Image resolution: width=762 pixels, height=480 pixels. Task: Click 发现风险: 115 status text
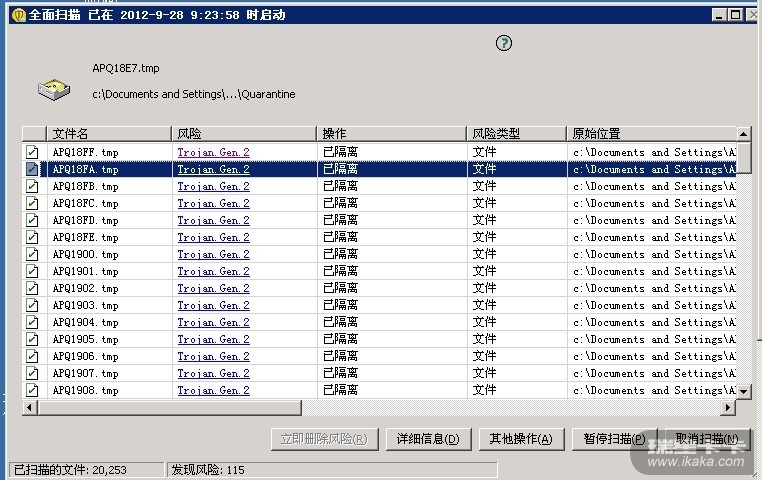pos(208,470)
